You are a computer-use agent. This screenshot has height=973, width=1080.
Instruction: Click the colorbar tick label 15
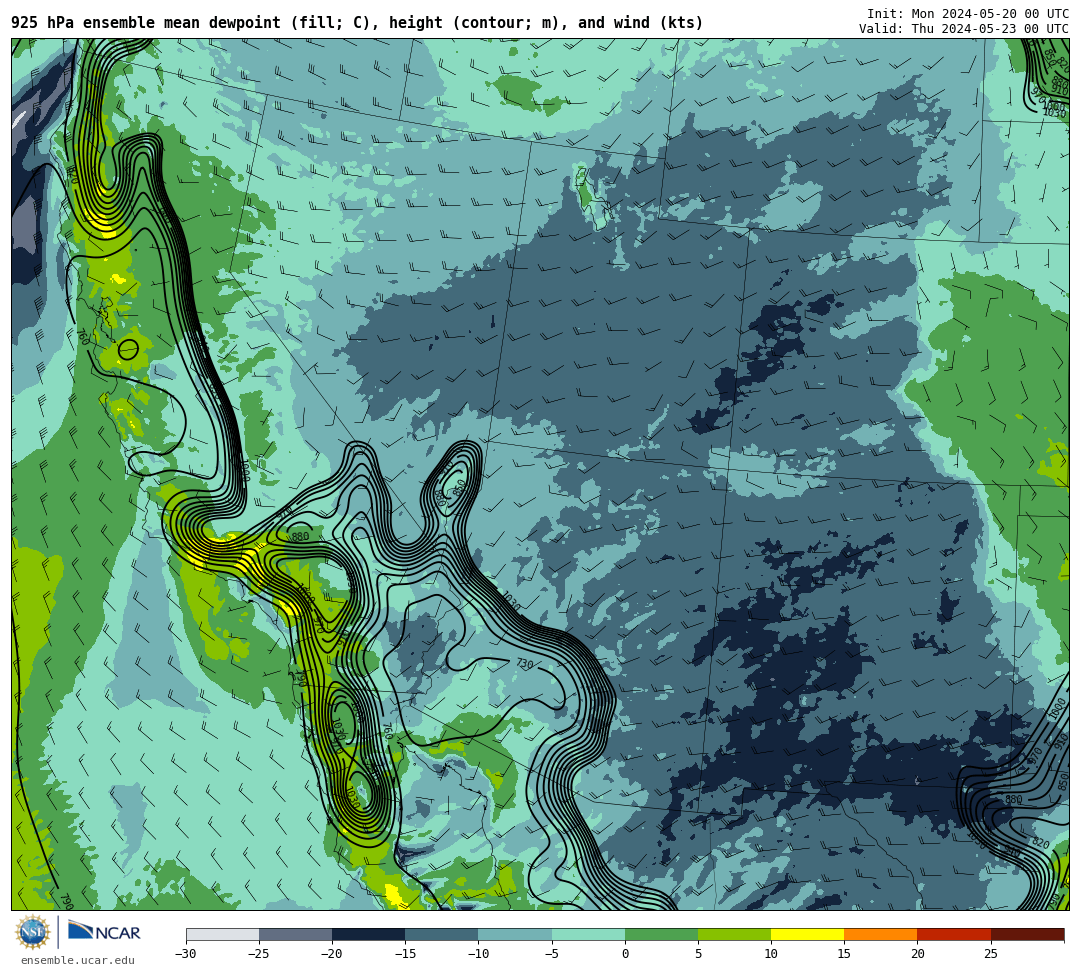click(x=844, y=954)
